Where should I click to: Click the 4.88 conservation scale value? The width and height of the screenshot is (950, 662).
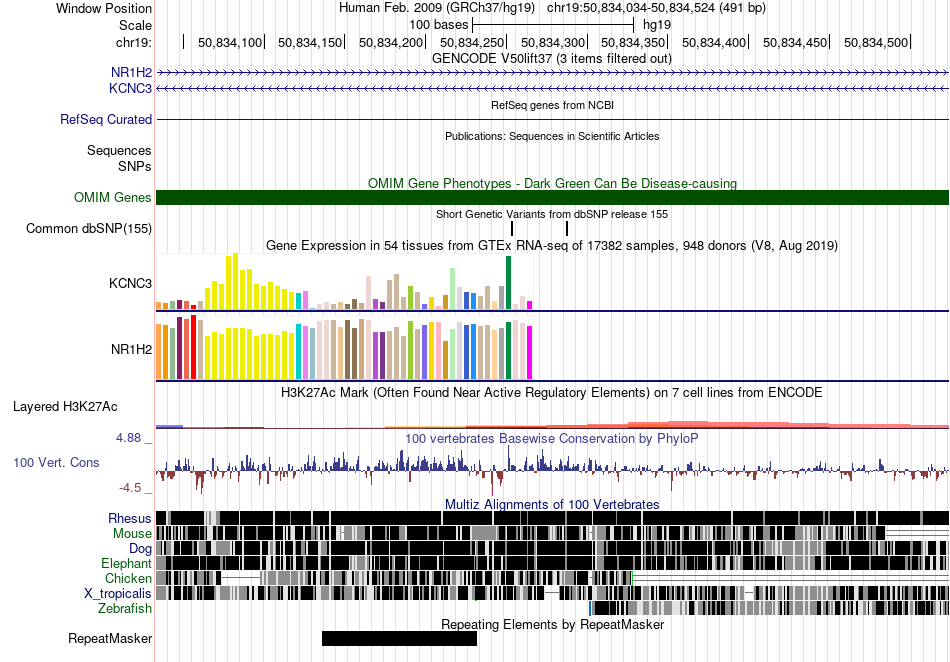pyautogui.click(x=128, y=438)
